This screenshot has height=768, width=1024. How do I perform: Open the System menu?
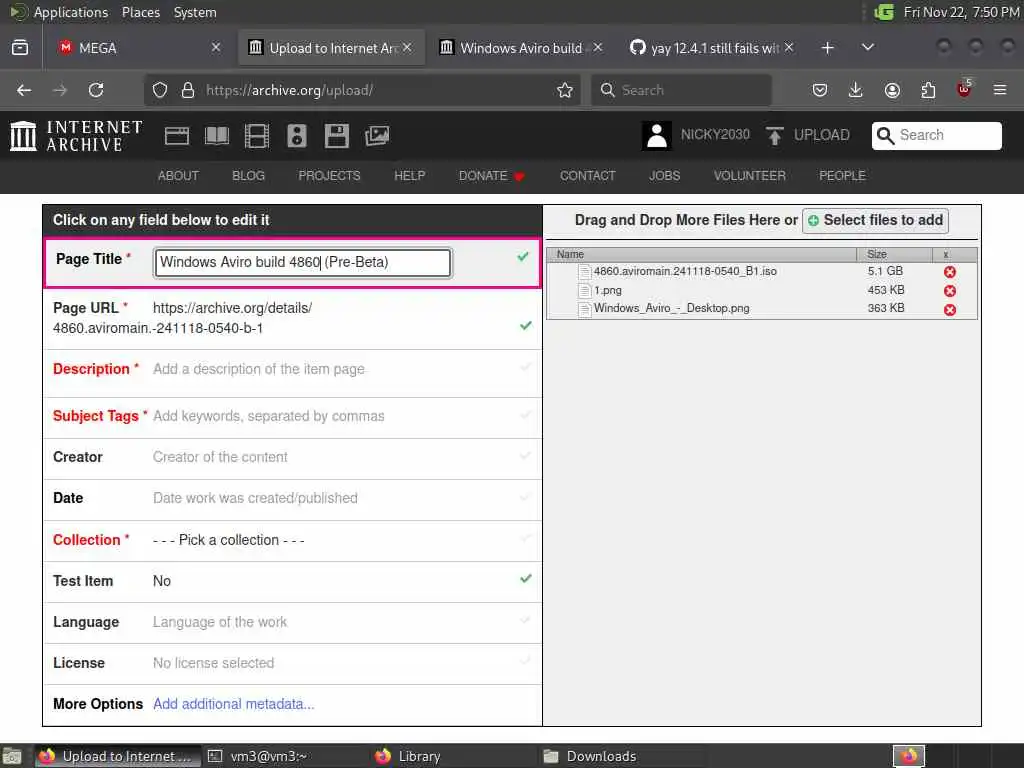click(195, 12)
